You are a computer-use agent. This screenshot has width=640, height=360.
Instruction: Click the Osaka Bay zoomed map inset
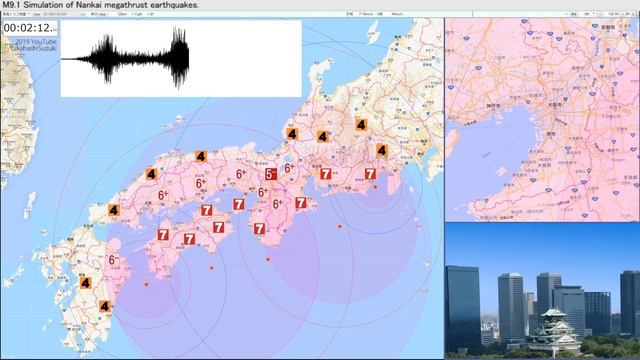(542, 120)
